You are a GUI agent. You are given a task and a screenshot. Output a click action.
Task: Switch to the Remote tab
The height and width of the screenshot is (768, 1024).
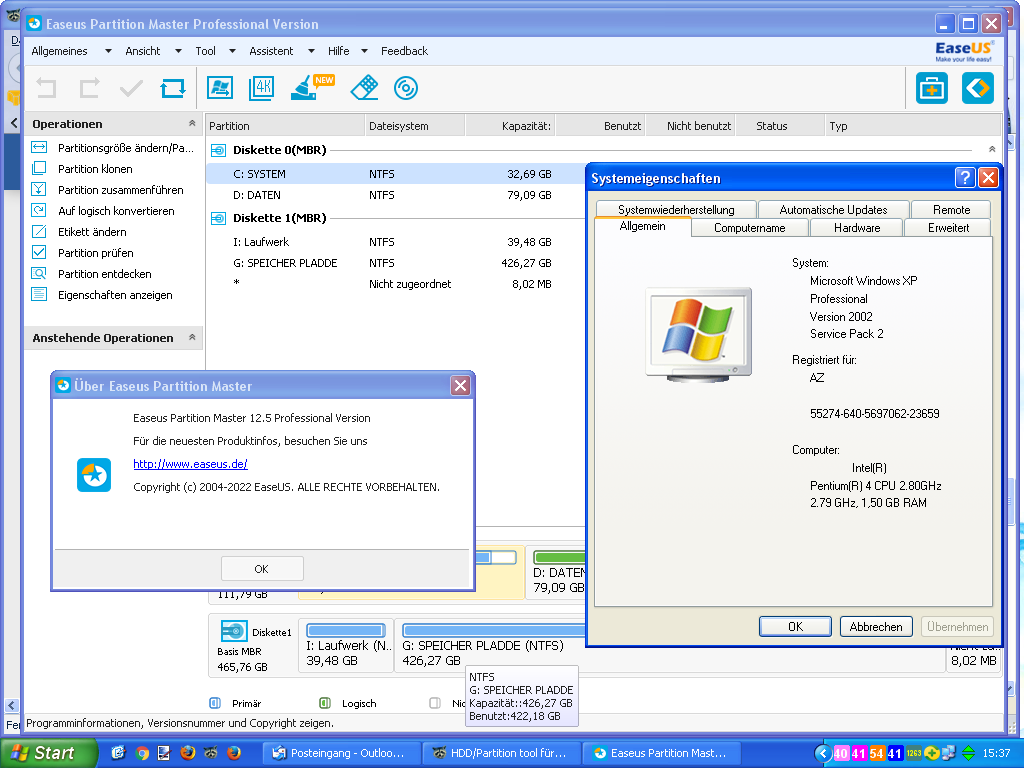point(951,210)
